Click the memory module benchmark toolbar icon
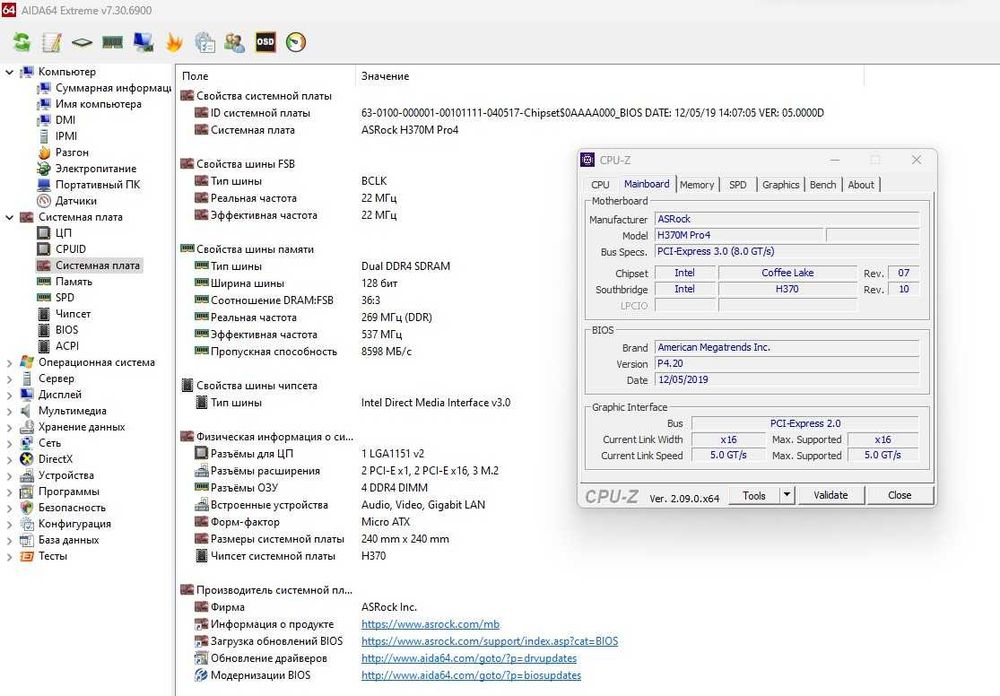 pyautogui.click(x=113, y=42)
